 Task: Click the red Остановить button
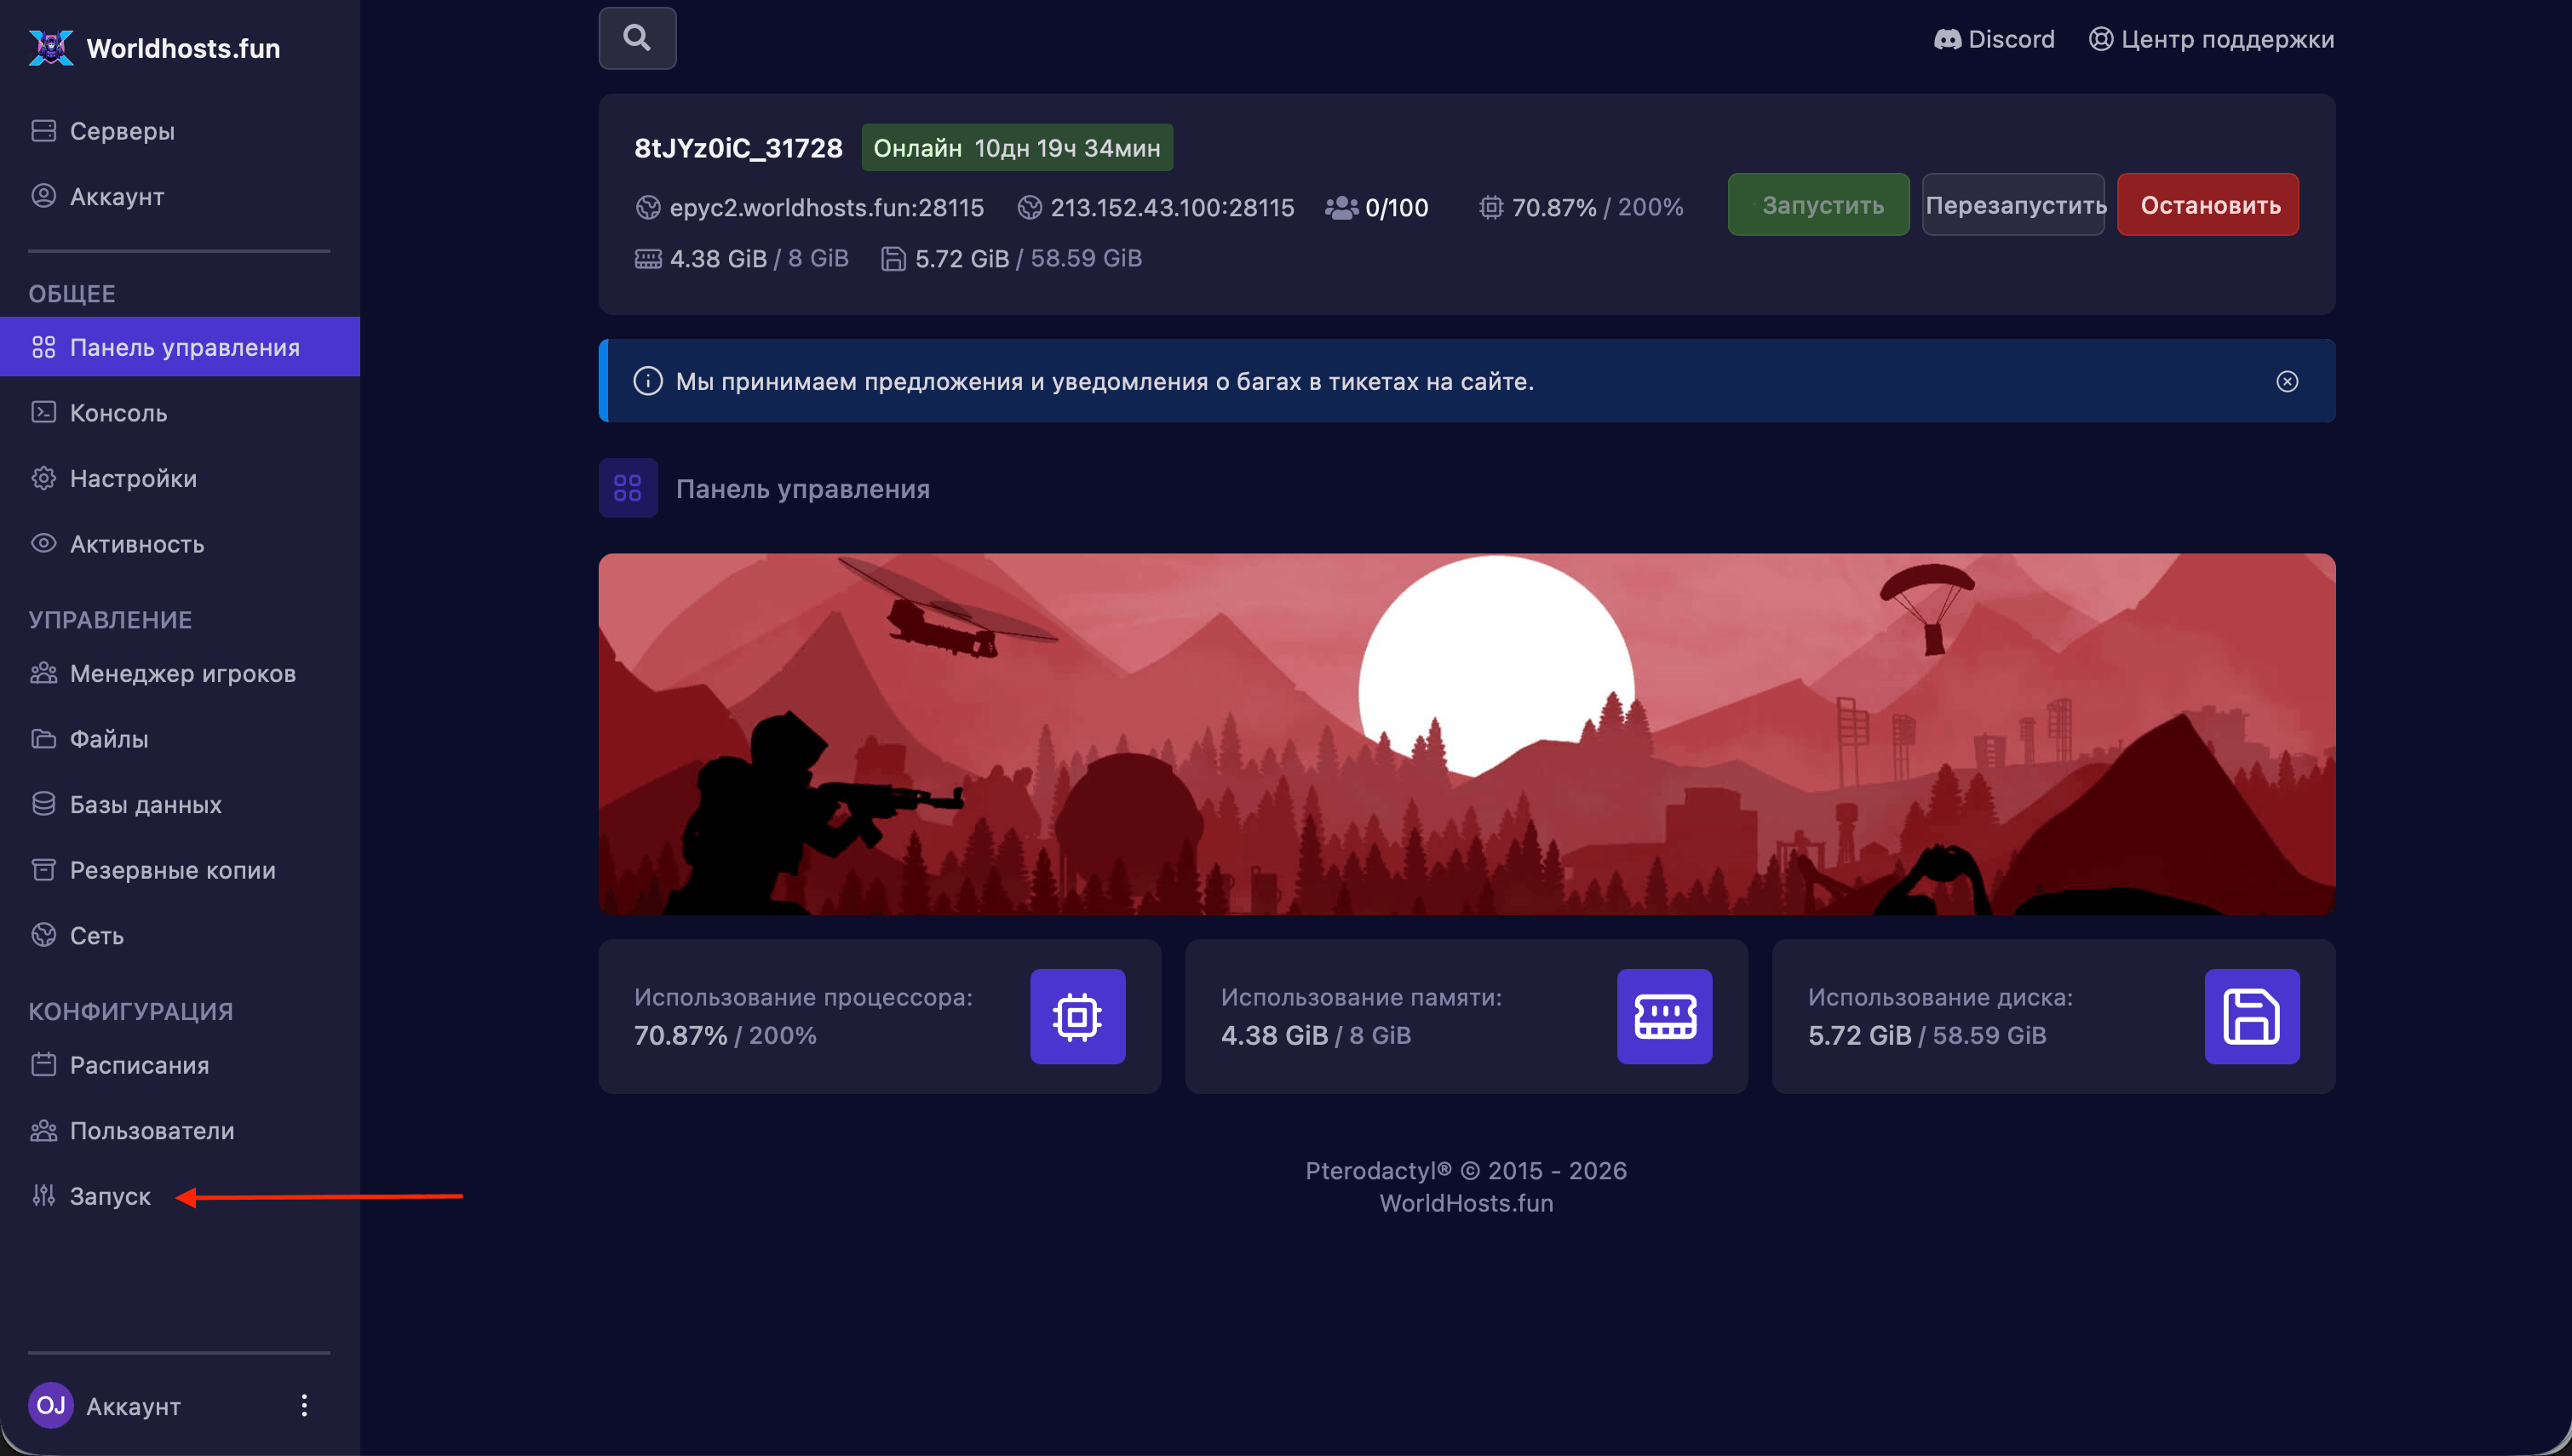point(2208,205)
